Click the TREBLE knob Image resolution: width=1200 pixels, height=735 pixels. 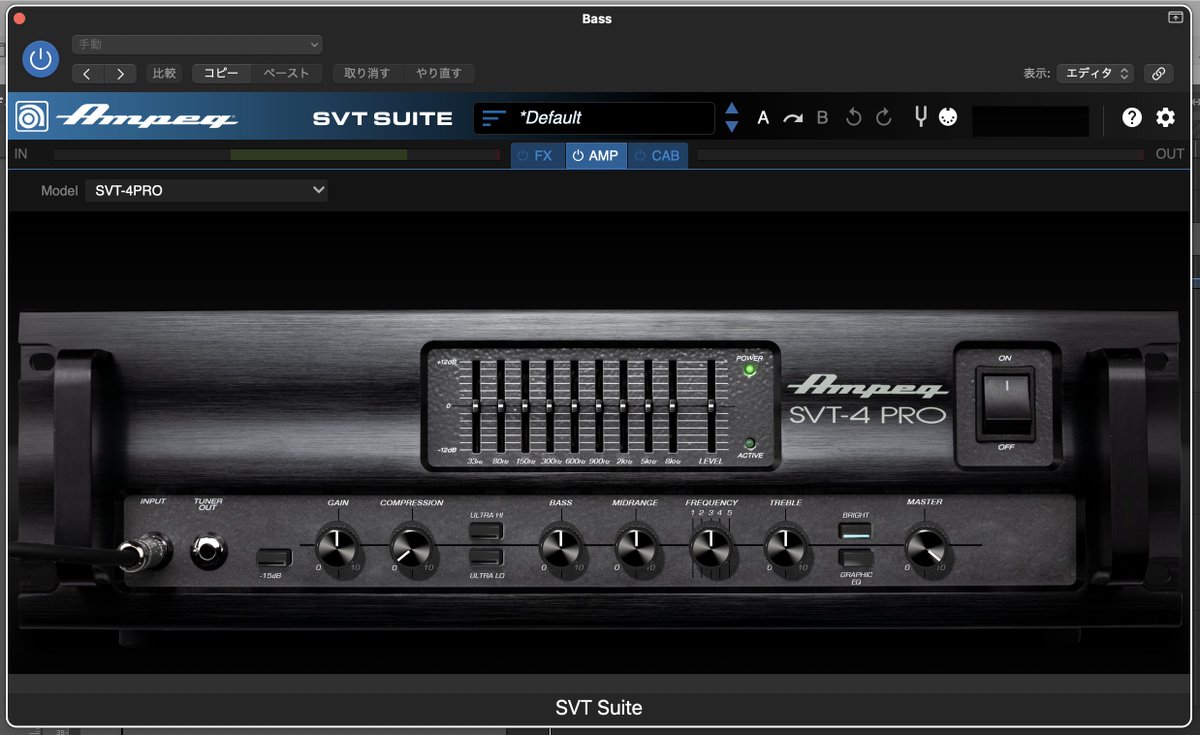pos(785,546)
